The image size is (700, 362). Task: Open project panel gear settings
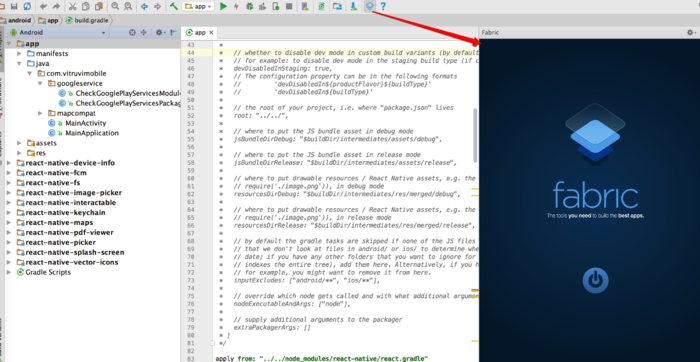coord(160,33)
